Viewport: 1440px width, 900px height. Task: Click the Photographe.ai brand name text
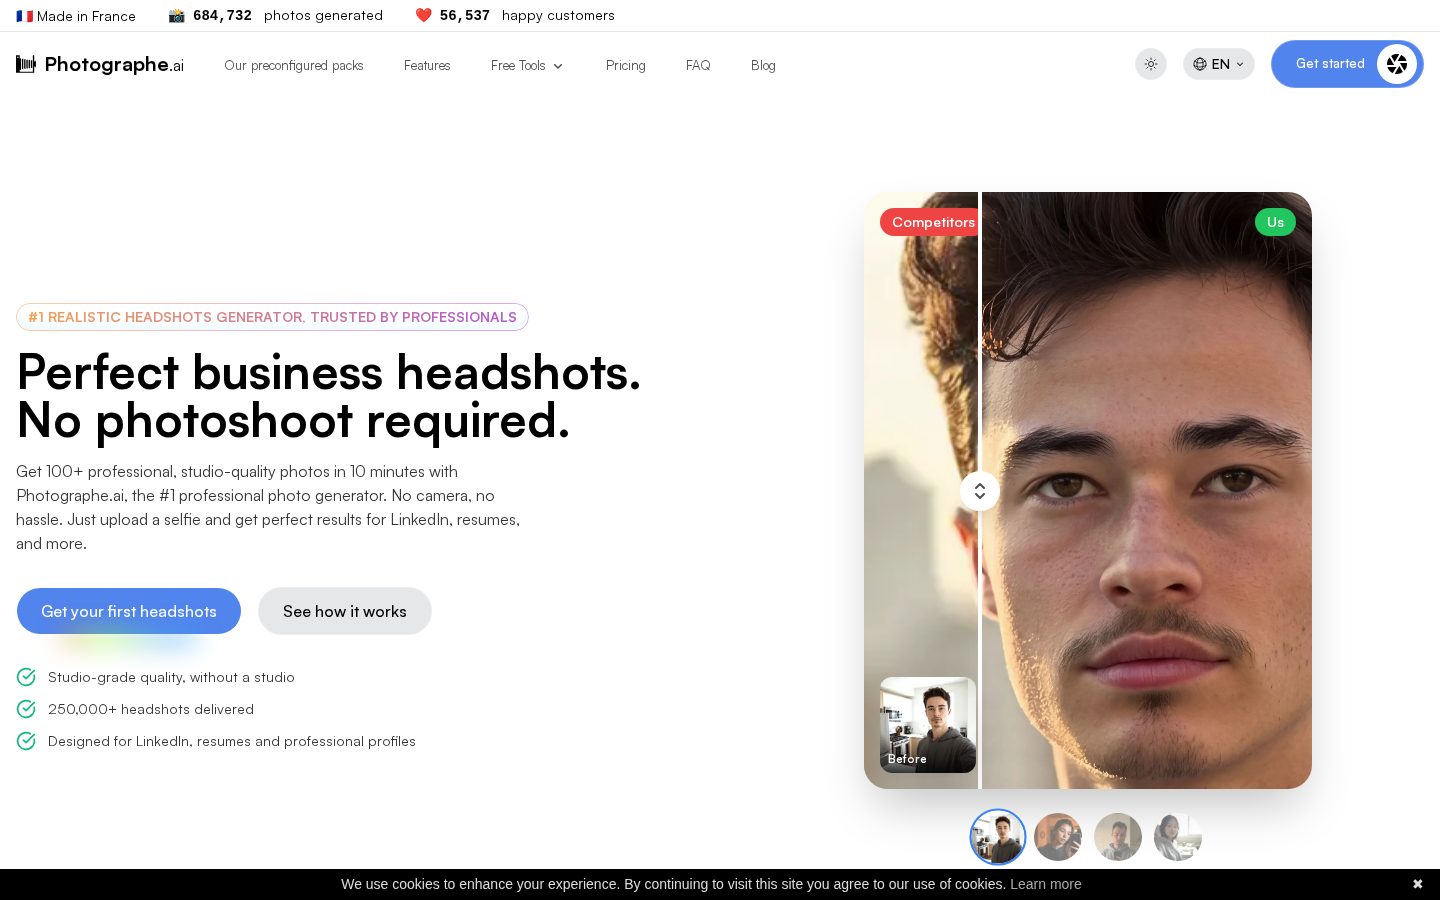click(x=114, y=64)
